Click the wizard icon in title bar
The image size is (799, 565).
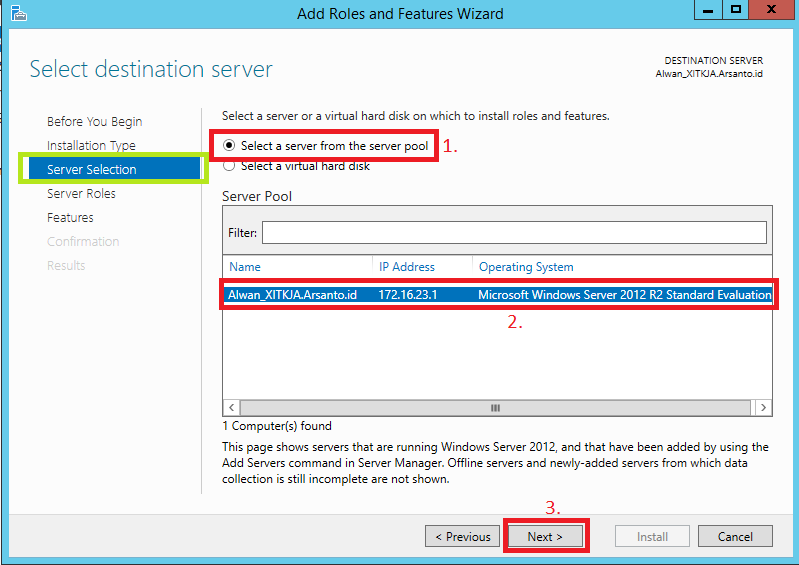18,13
